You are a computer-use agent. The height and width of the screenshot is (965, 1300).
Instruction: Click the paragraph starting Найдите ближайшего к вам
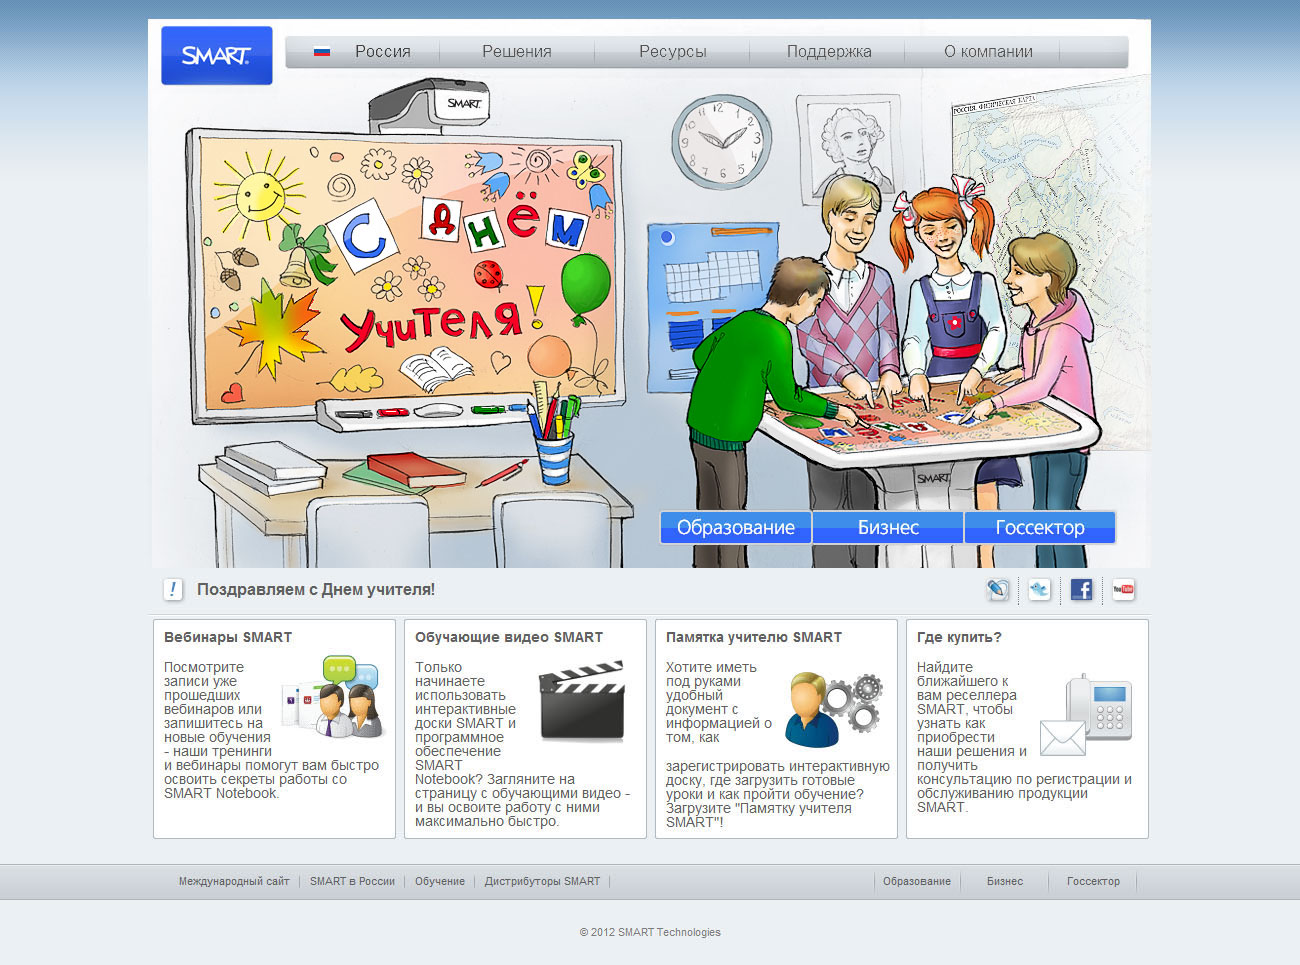[x=1025, y=737]
